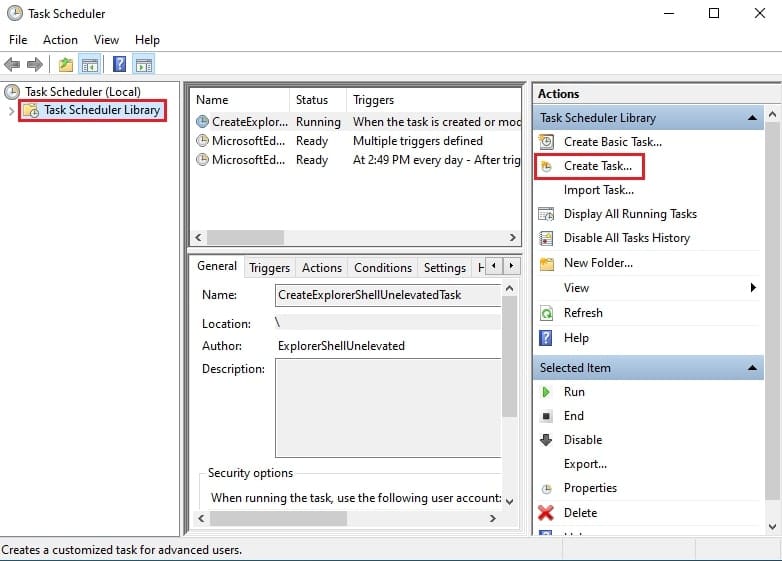This screenshot has width=782, height=561.
Task: Toggle the Show/Hide Console Tree toolbar icon
Action: (90, 64)
